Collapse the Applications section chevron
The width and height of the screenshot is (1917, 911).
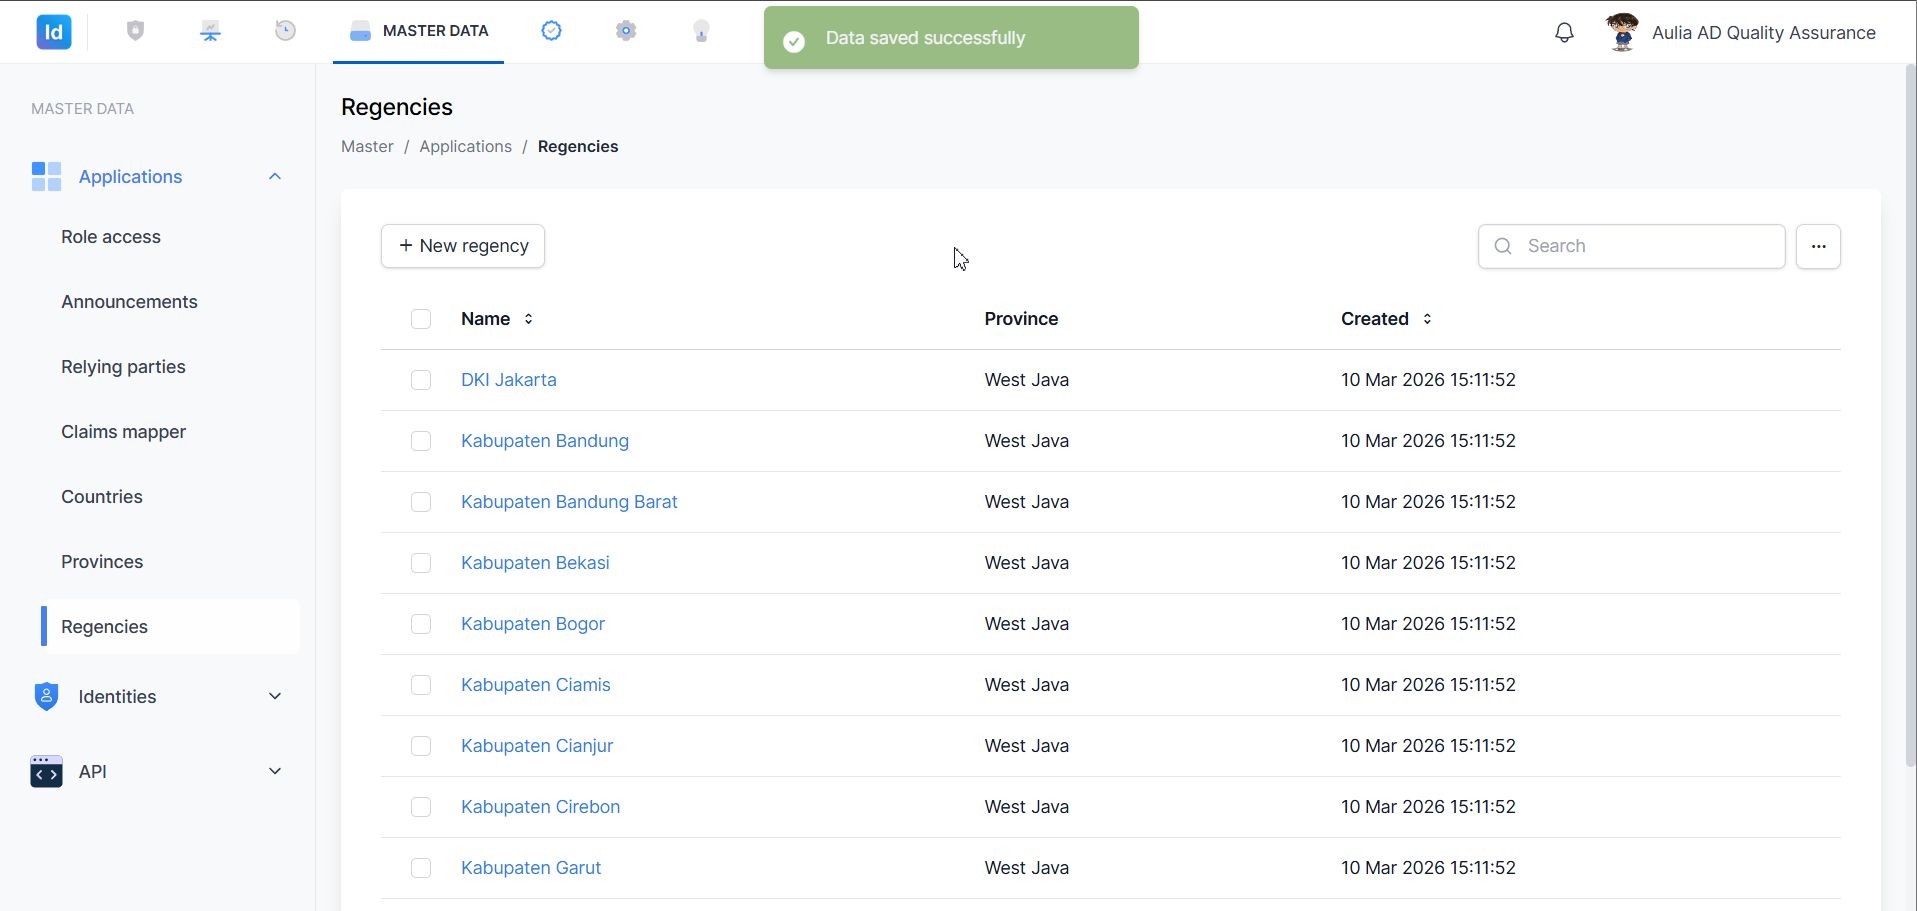pos(275,177)
